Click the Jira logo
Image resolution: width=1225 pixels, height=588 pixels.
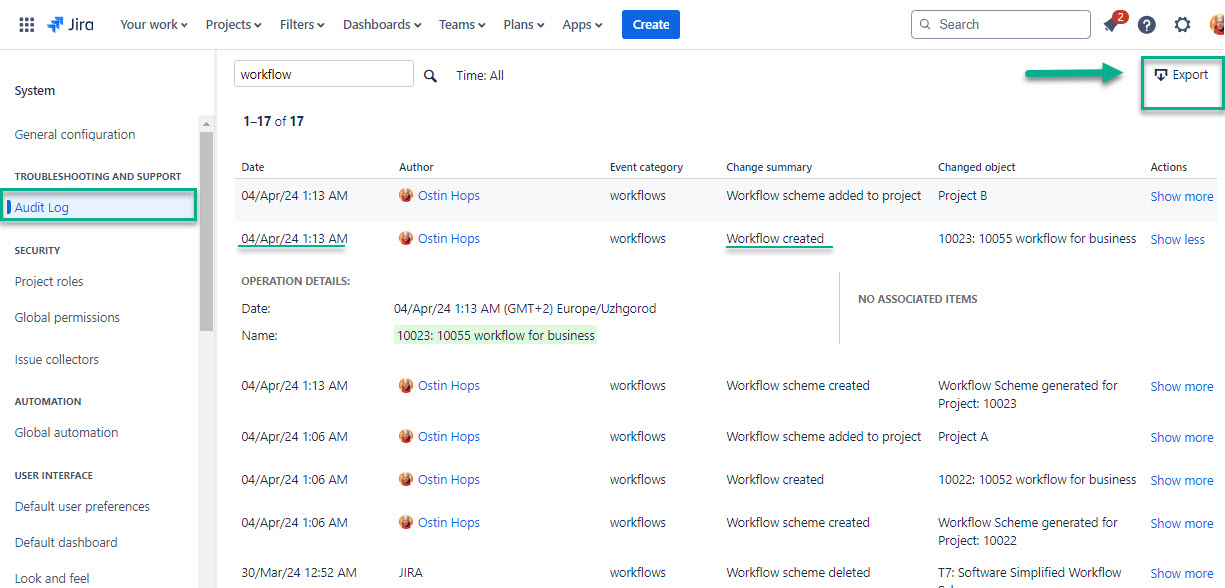pos(70,24)
